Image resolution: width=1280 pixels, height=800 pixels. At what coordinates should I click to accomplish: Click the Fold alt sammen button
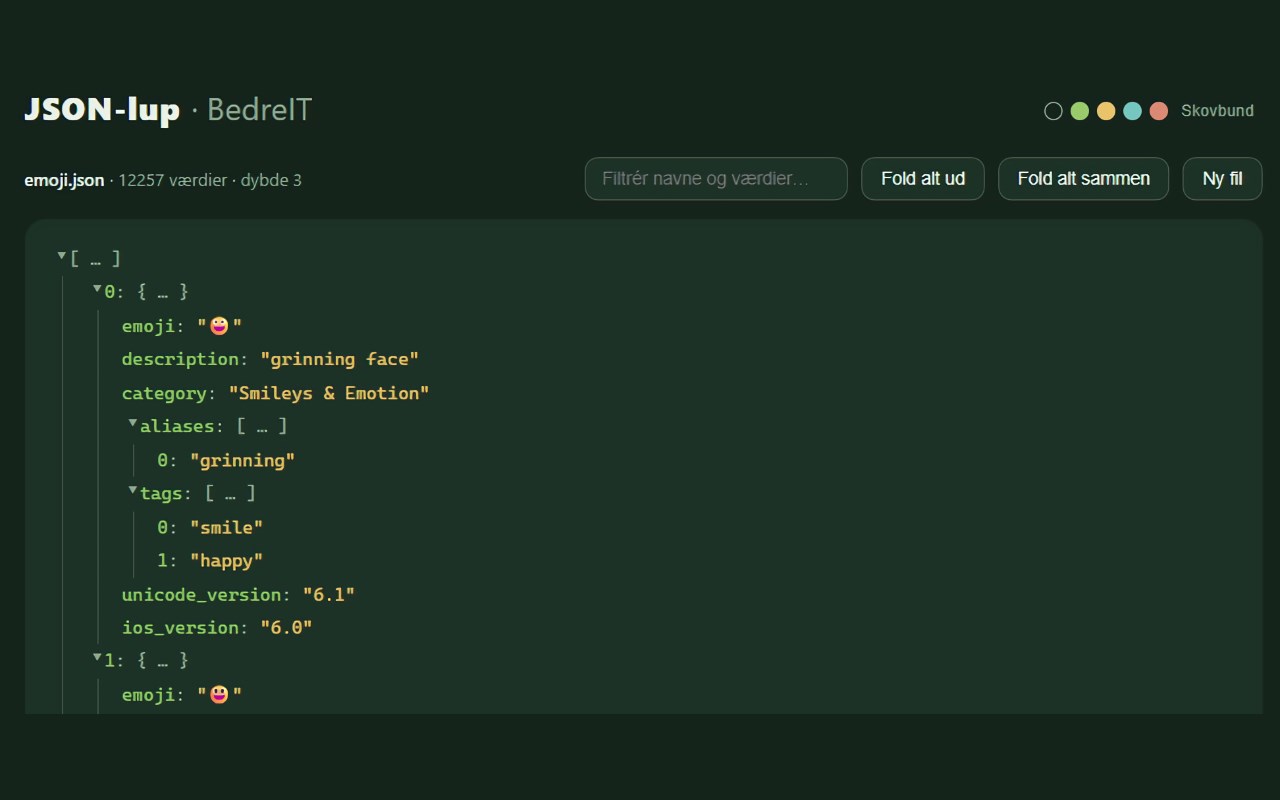click(x=1084, y=179)
